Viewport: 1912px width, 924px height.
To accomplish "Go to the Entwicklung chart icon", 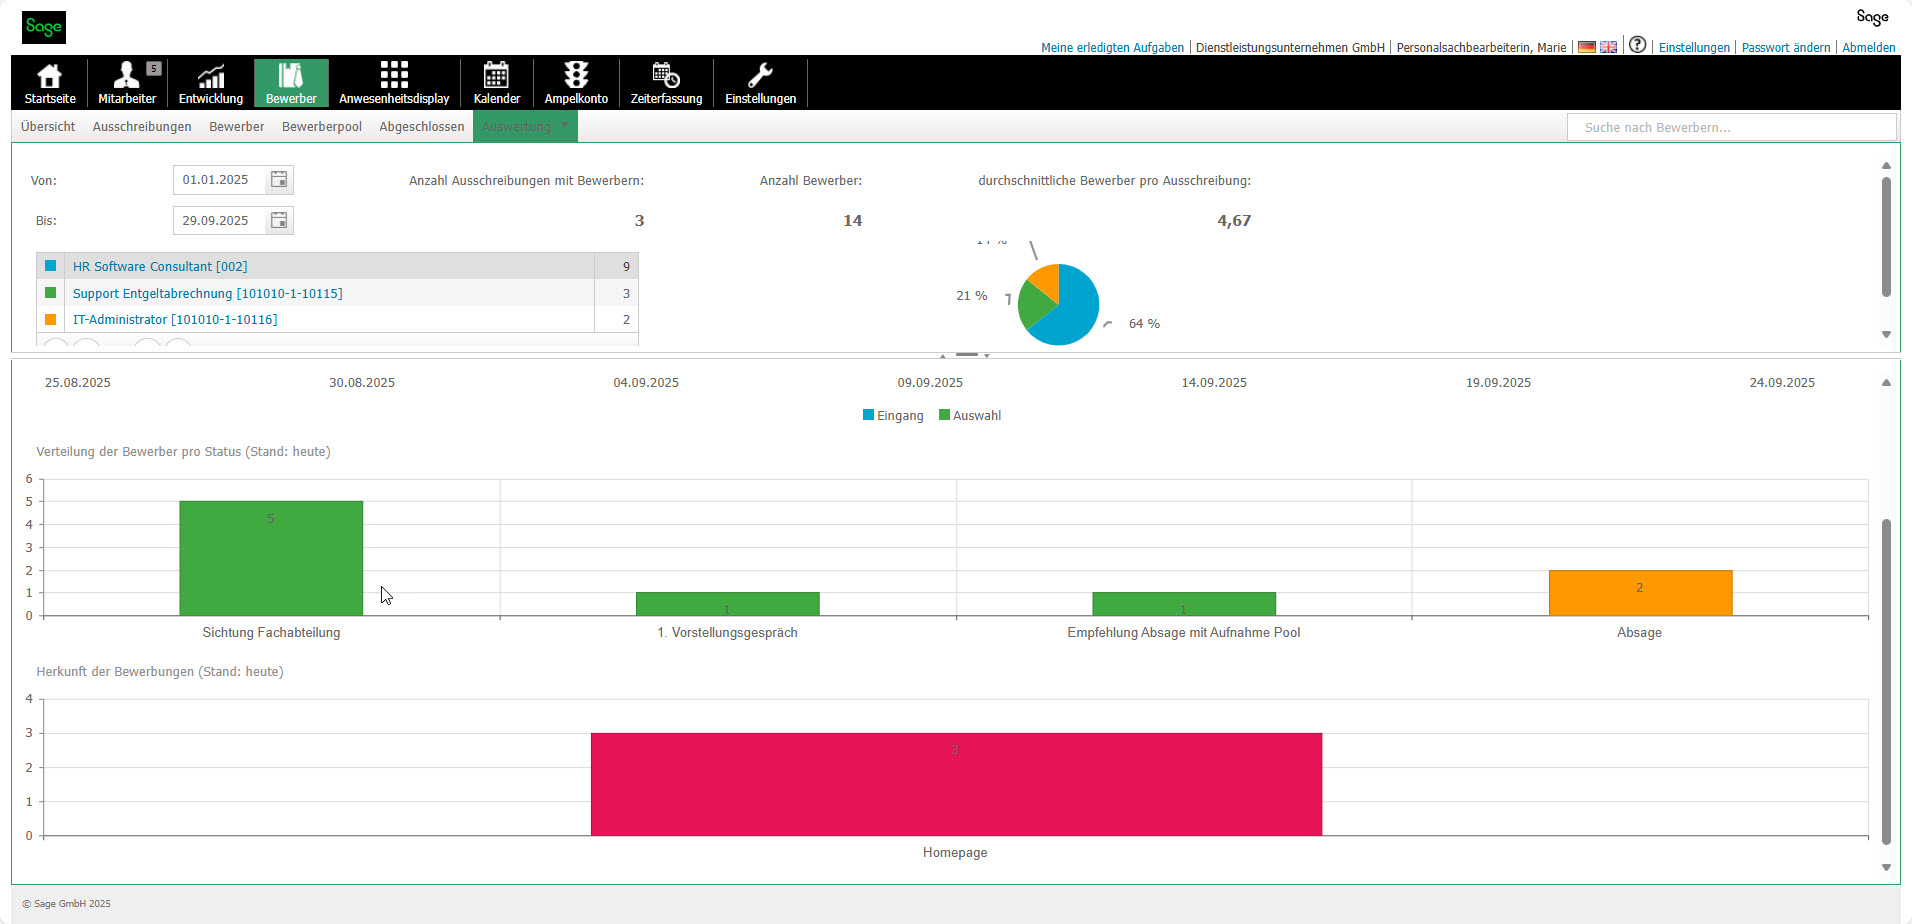I will (x=210, y=83).
